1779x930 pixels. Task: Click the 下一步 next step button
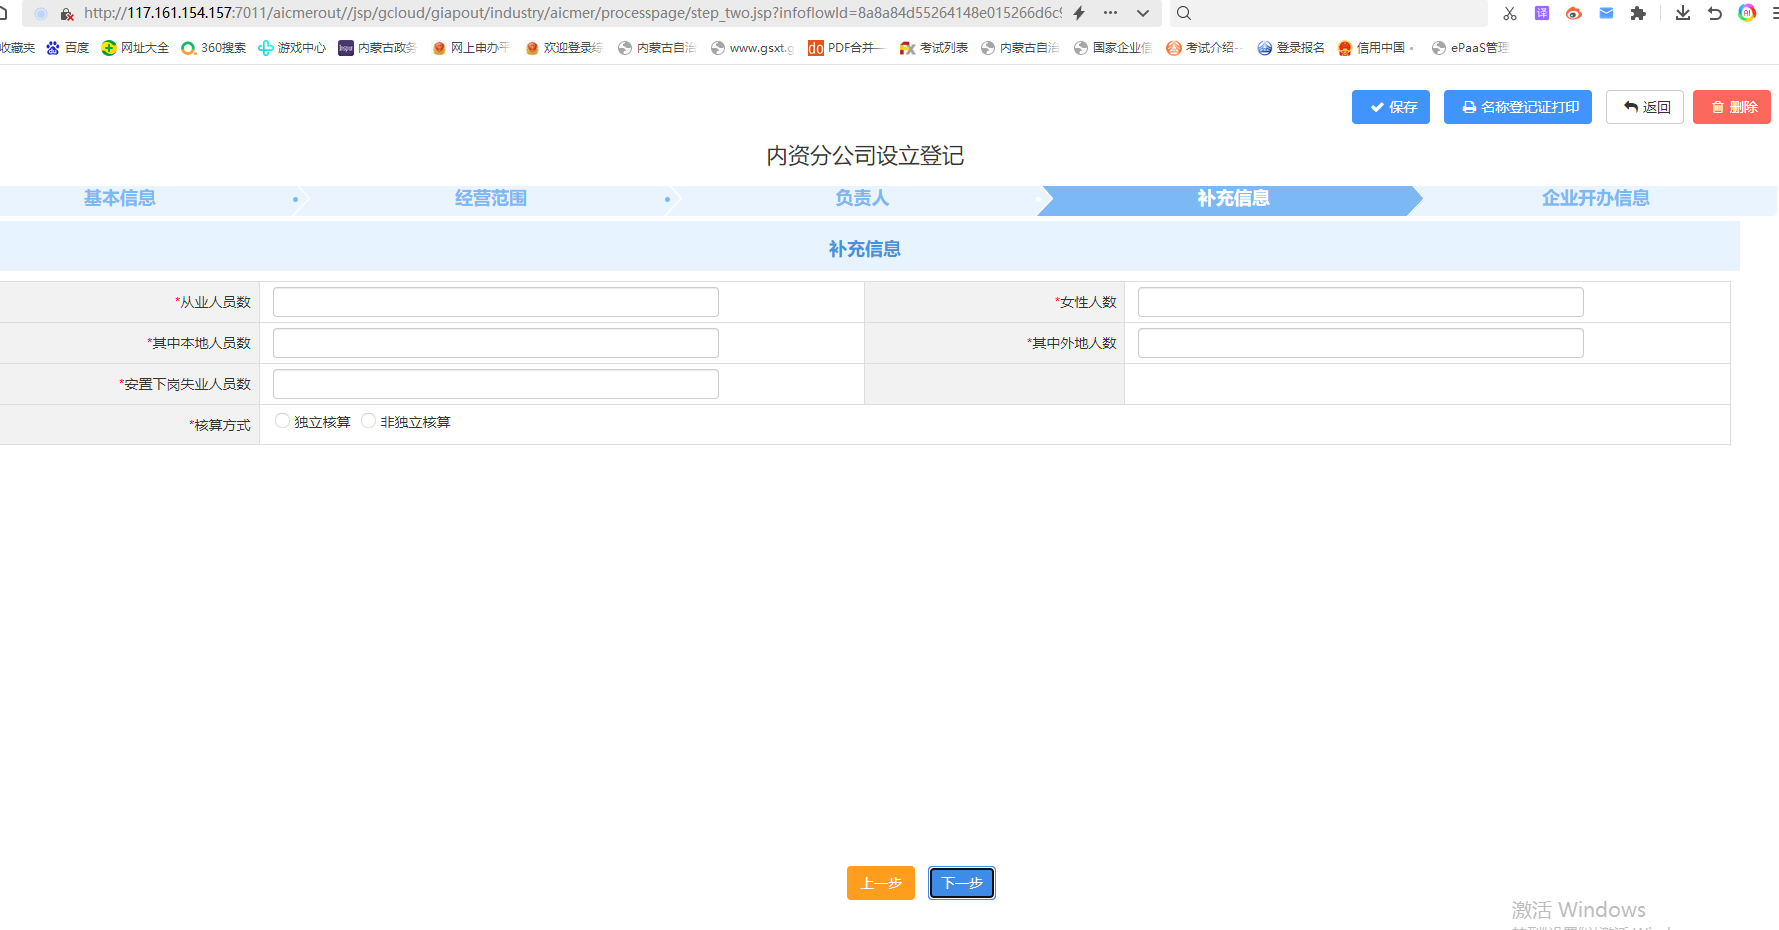point(961,883)
